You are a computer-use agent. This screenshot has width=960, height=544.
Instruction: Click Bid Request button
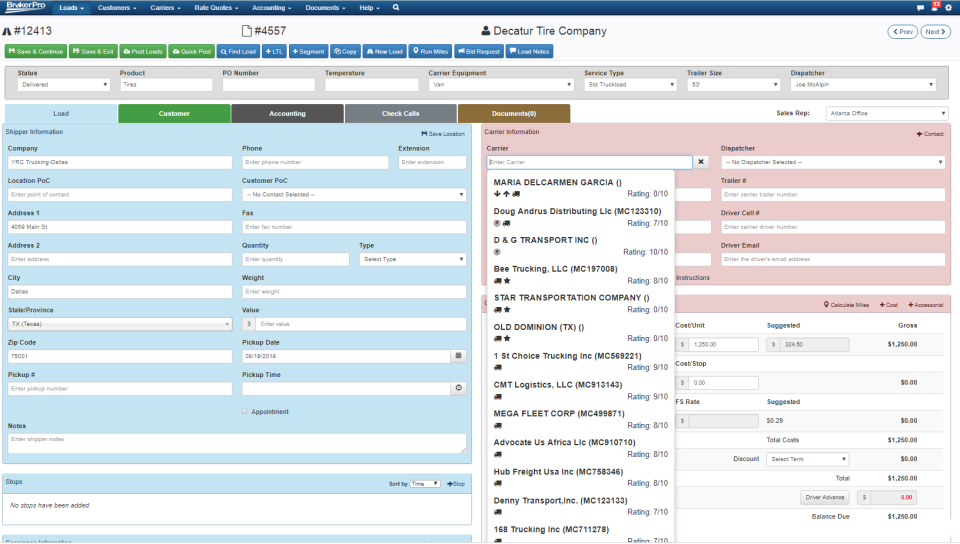(x=479, y=51)
